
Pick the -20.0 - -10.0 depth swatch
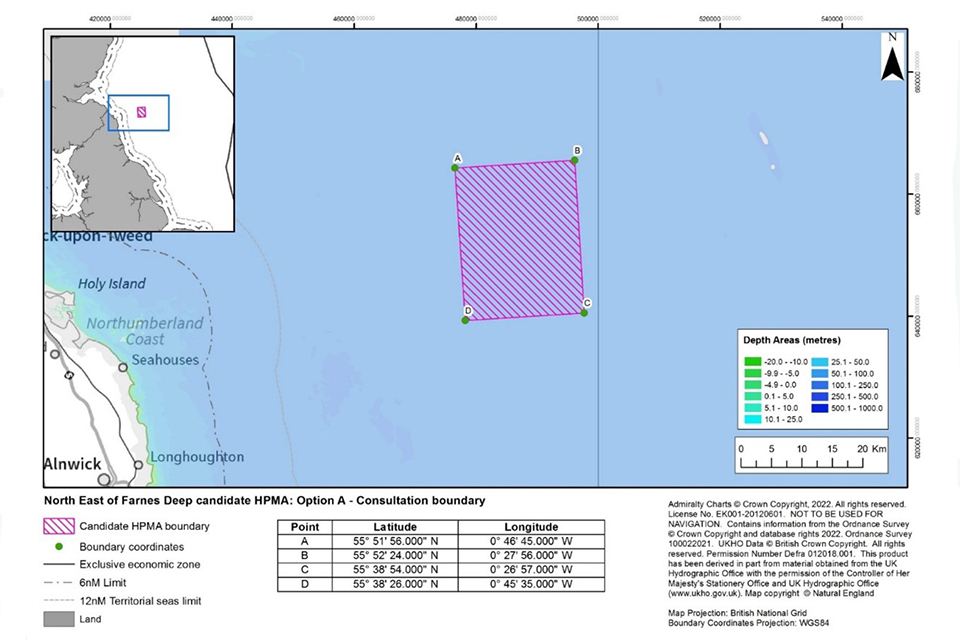tap(752, 361)
